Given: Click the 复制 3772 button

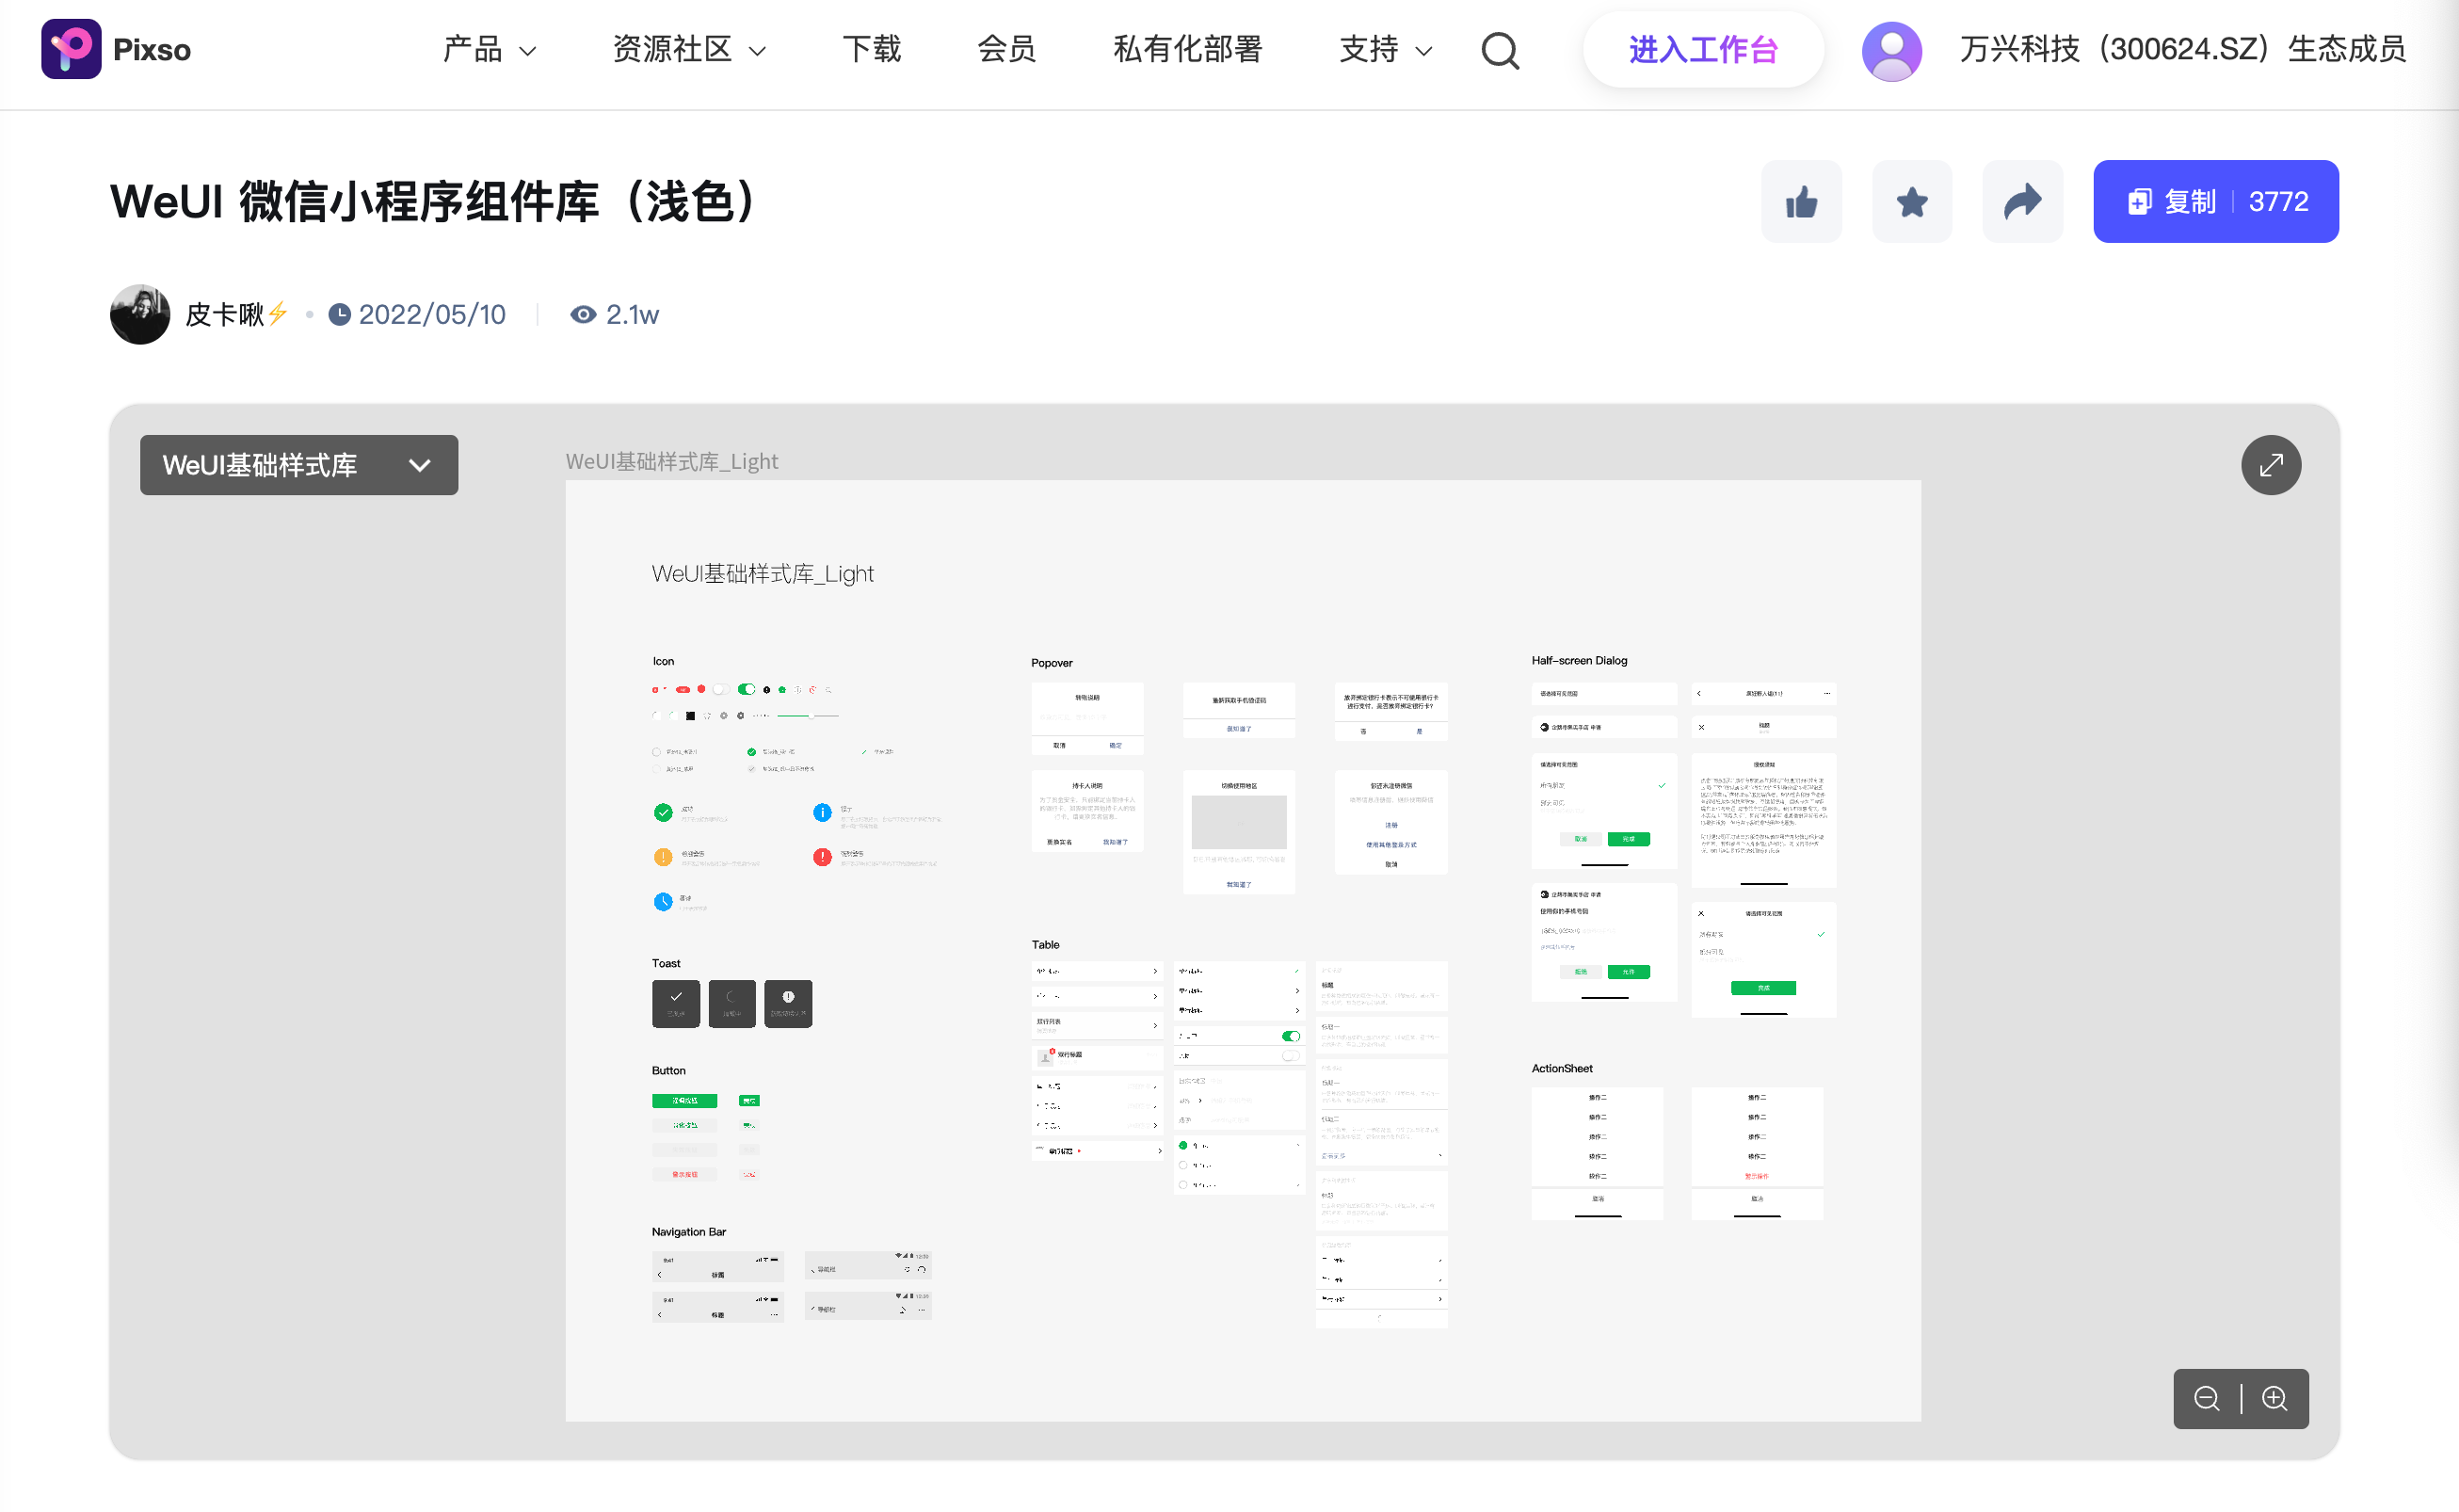Looking at the screenshot, I should 2216,202.
